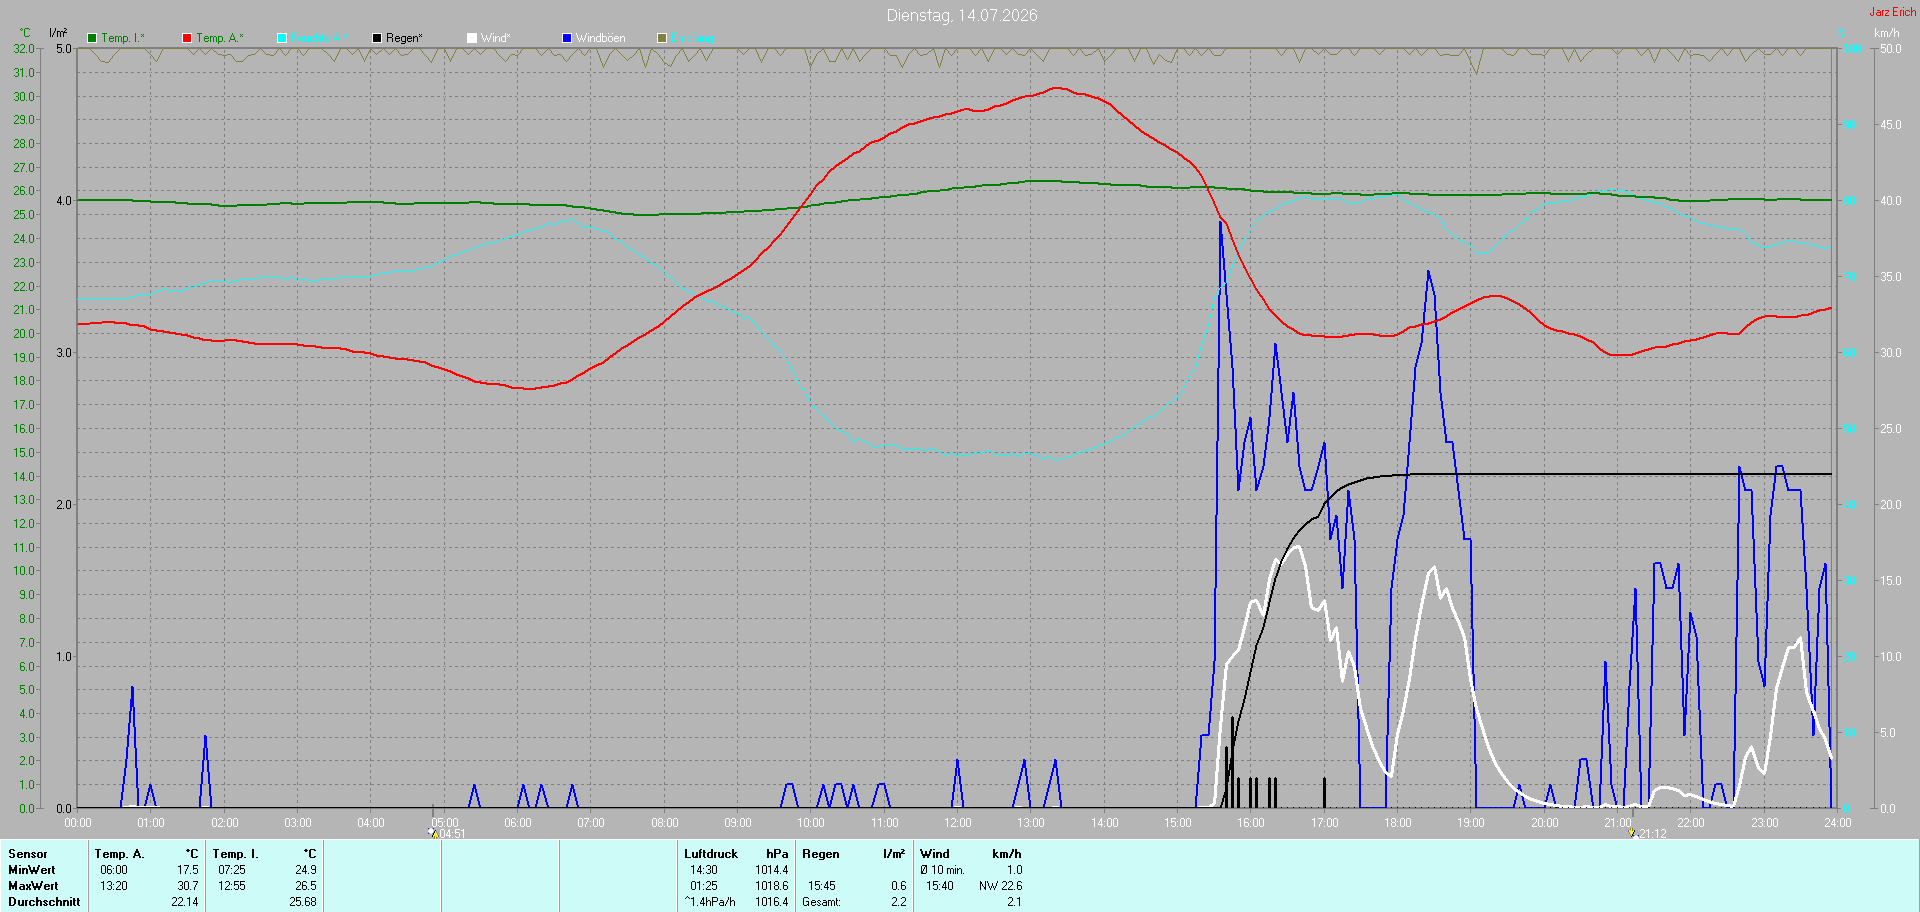This screenshot has width=1920, height=912.
Task: Click the rain total value '2.2'
Action: tap(899, 902)
